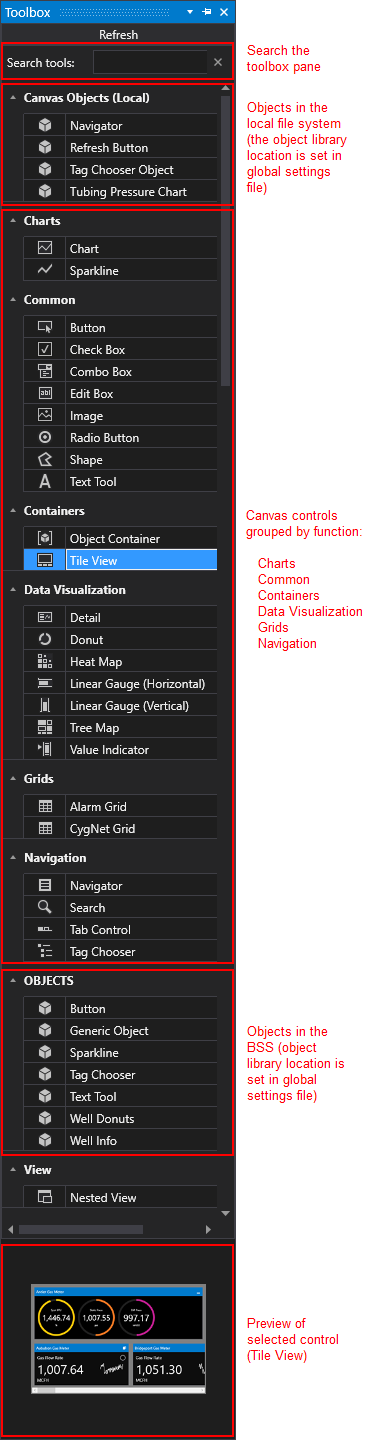The image size is (380, 1440).
Task: Select Sparkline in the OBJECTS list
Action: click(119, 1053)
